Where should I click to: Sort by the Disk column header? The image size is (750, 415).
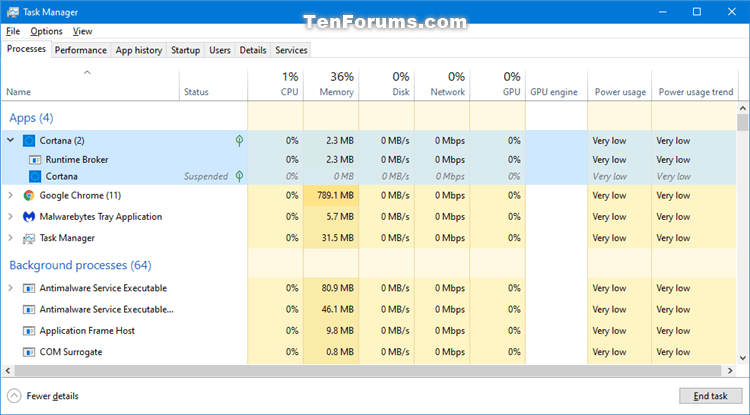[x=386, y=85]
